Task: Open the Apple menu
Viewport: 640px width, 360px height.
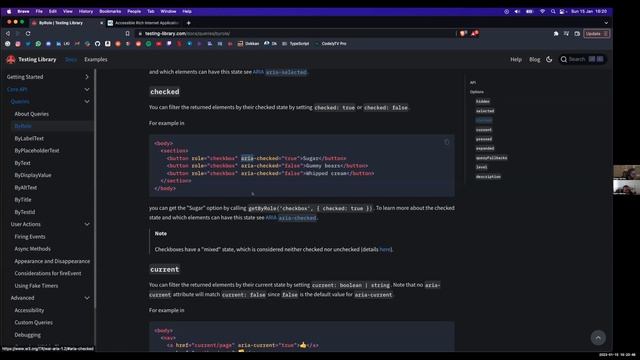Action: (x=9, y=11)
